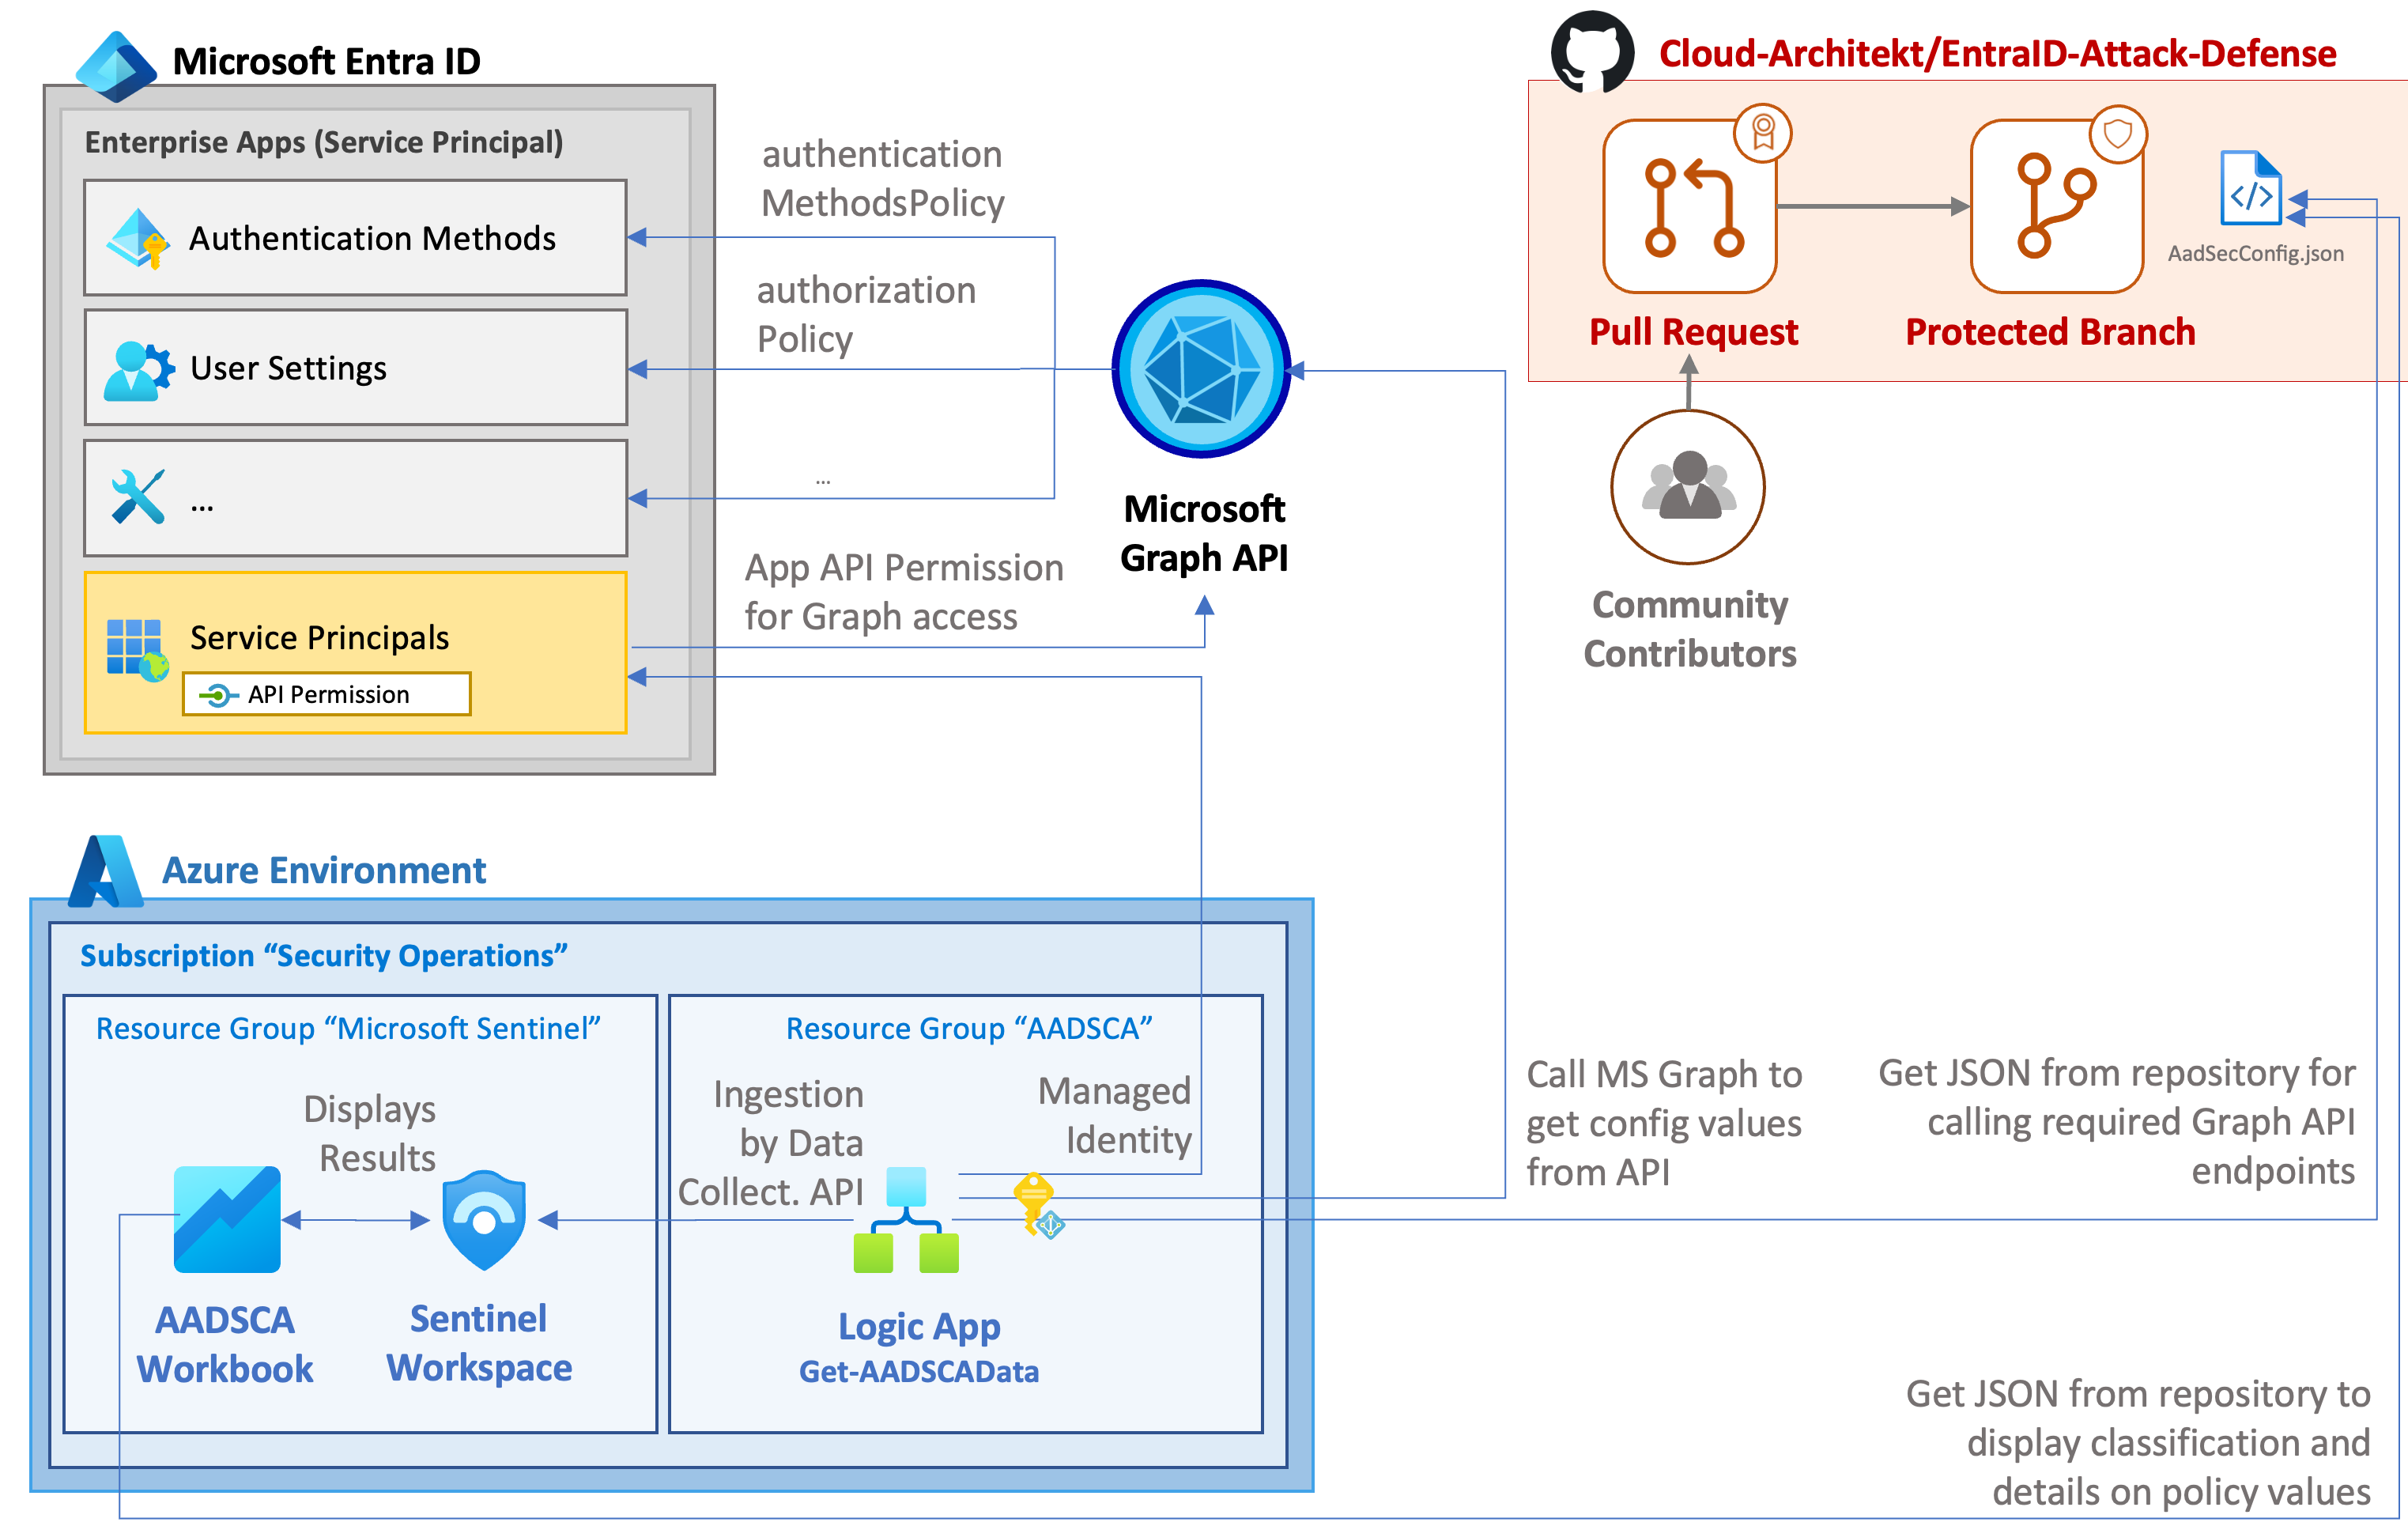Click the shield badge on Protected Branch
The height and width of the screenshot is (1526, 2408).
(2118, 133)
